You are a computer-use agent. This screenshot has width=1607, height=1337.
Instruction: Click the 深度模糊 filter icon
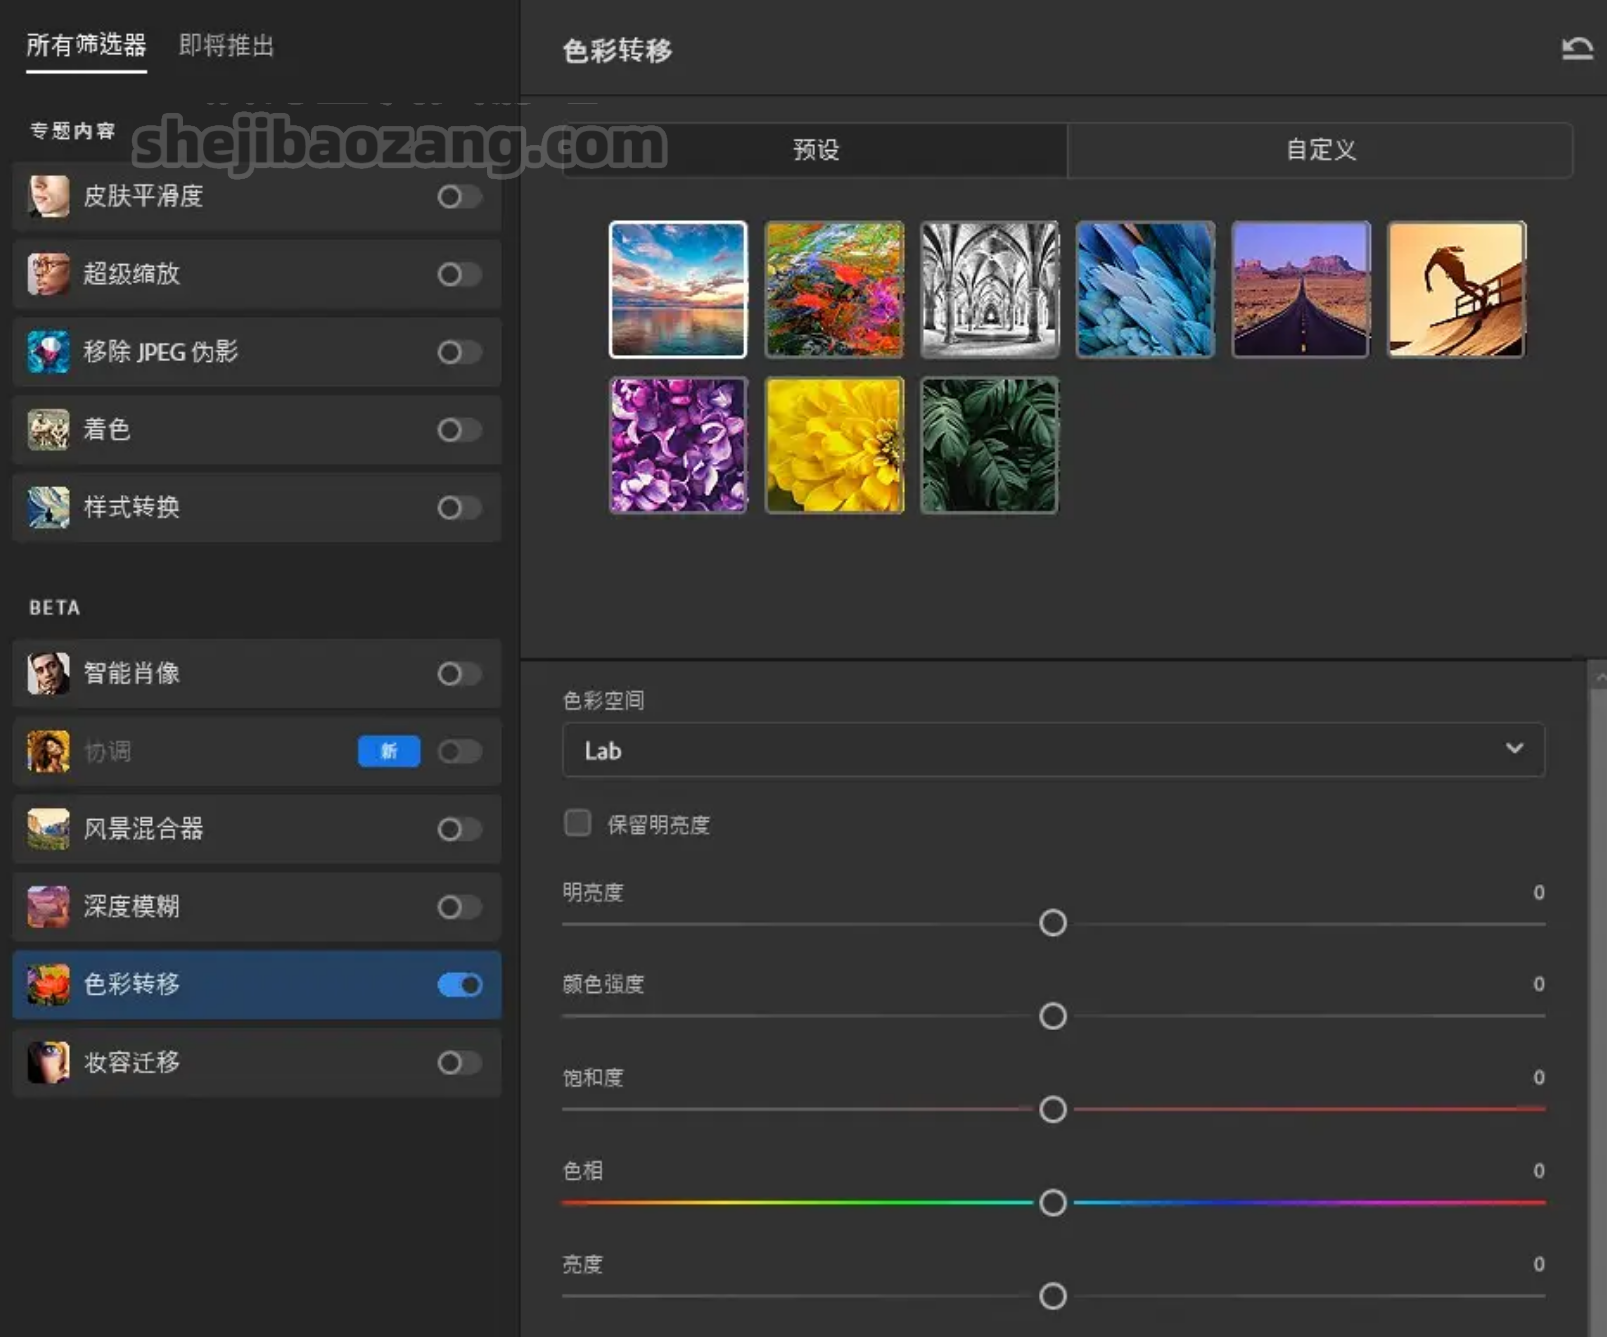48,907
